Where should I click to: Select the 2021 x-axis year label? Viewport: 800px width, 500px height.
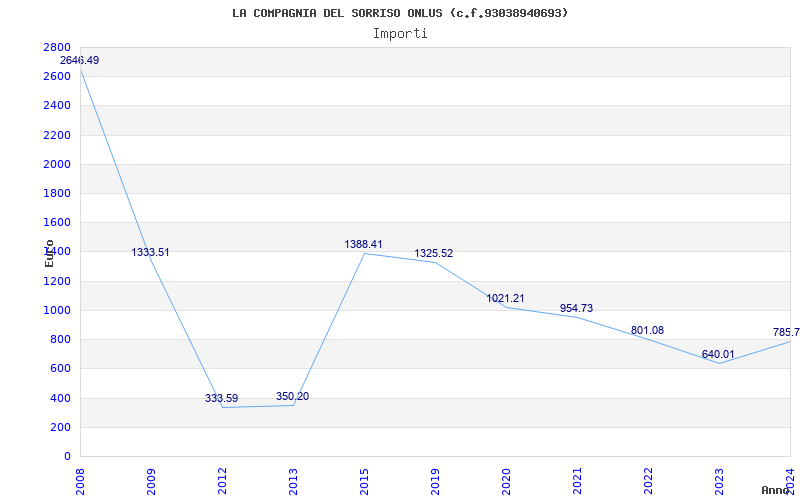click(x=577, y=482)
